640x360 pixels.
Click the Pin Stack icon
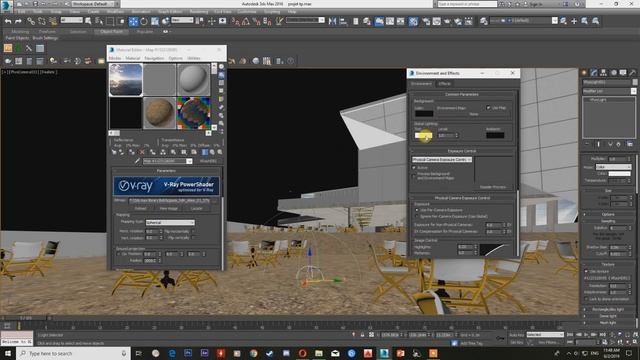pos(587,144)
